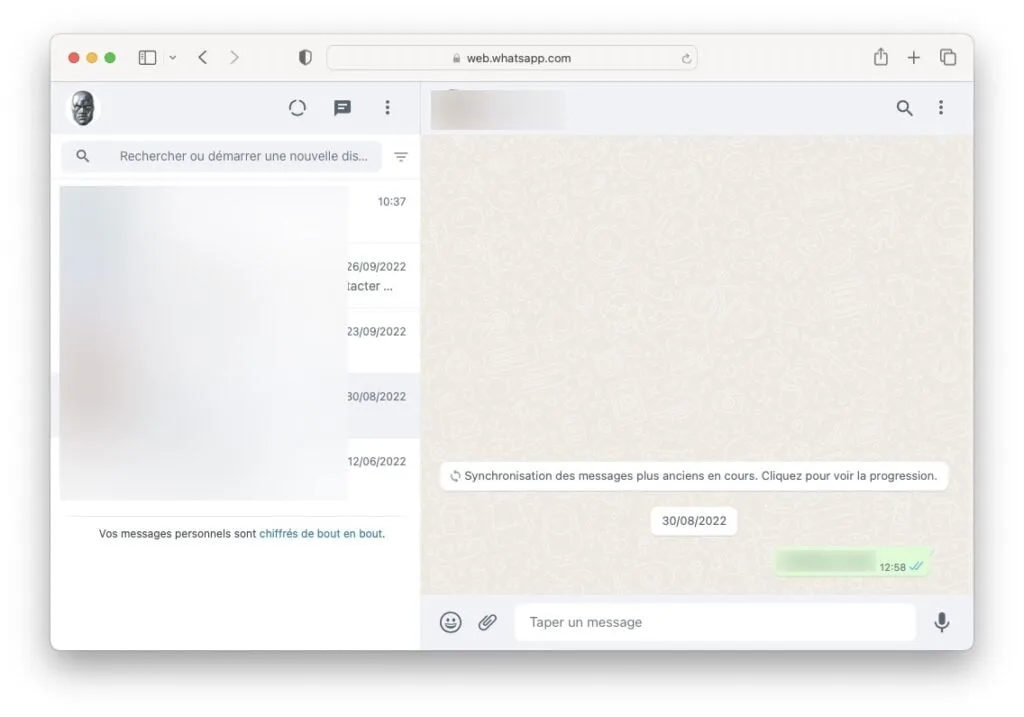Viewport: 1024px width, 717px height.
Task: Open the emoji picker
Action: 450,622
